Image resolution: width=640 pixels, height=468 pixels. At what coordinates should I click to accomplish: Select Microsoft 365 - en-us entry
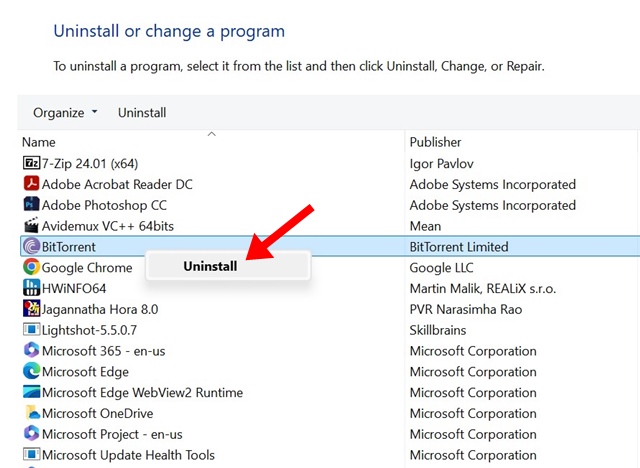coord(104,351)
